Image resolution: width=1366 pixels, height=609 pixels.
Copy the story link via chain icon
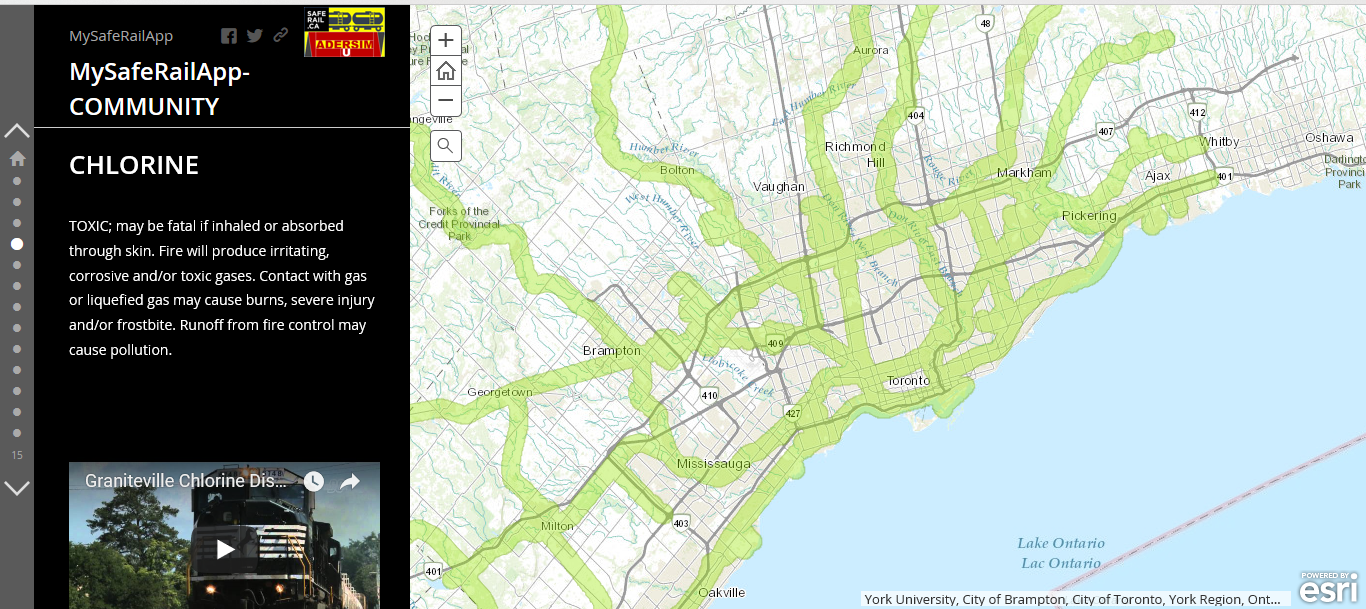[281, 36]
